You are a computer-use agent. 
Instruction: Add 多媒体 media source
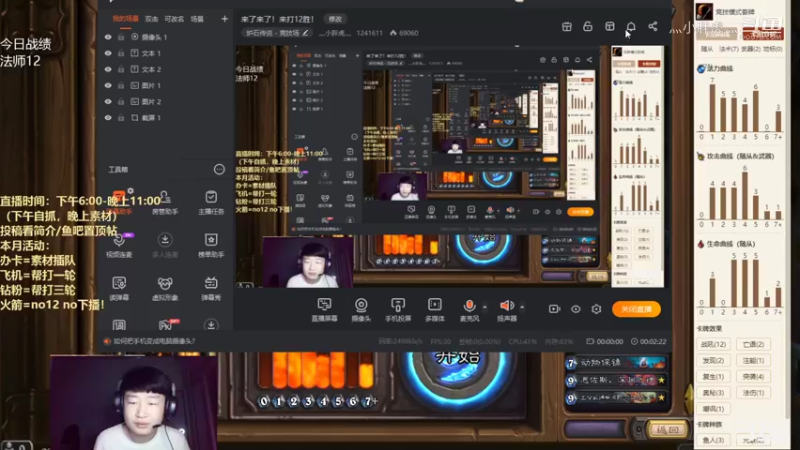(x=435, y=310)
